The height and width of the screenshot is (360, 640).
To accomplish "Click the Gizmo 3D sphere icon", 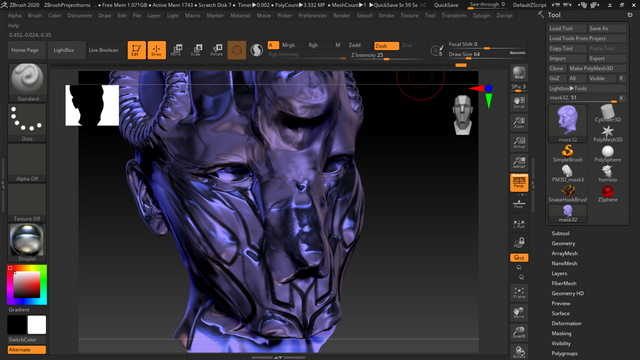I will 237,50.
